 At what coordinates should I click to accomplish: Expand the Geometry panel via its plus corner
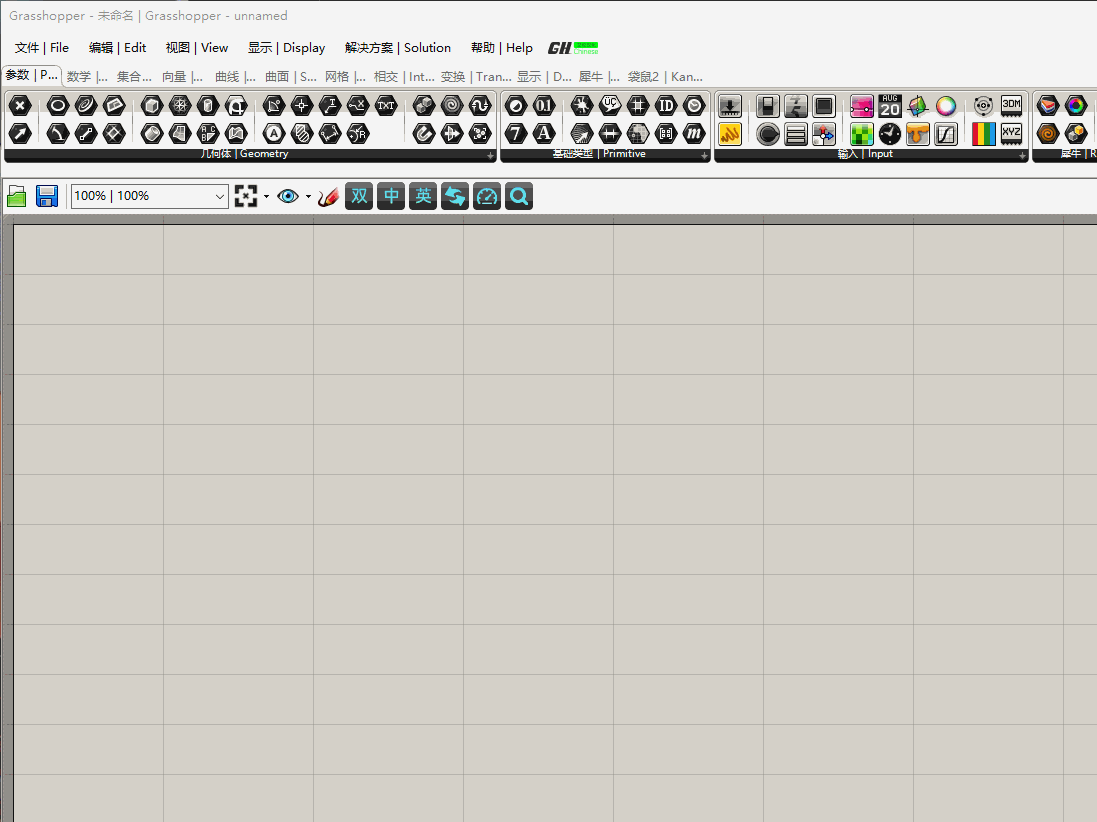point(490,156)
